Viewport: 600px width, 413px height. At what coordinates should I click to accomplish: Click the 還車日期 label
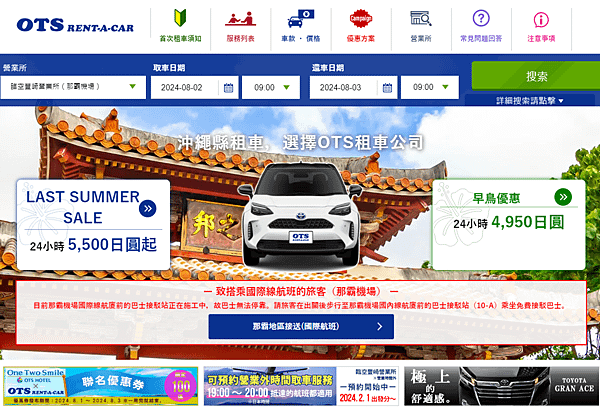click(x=328, y=68)
